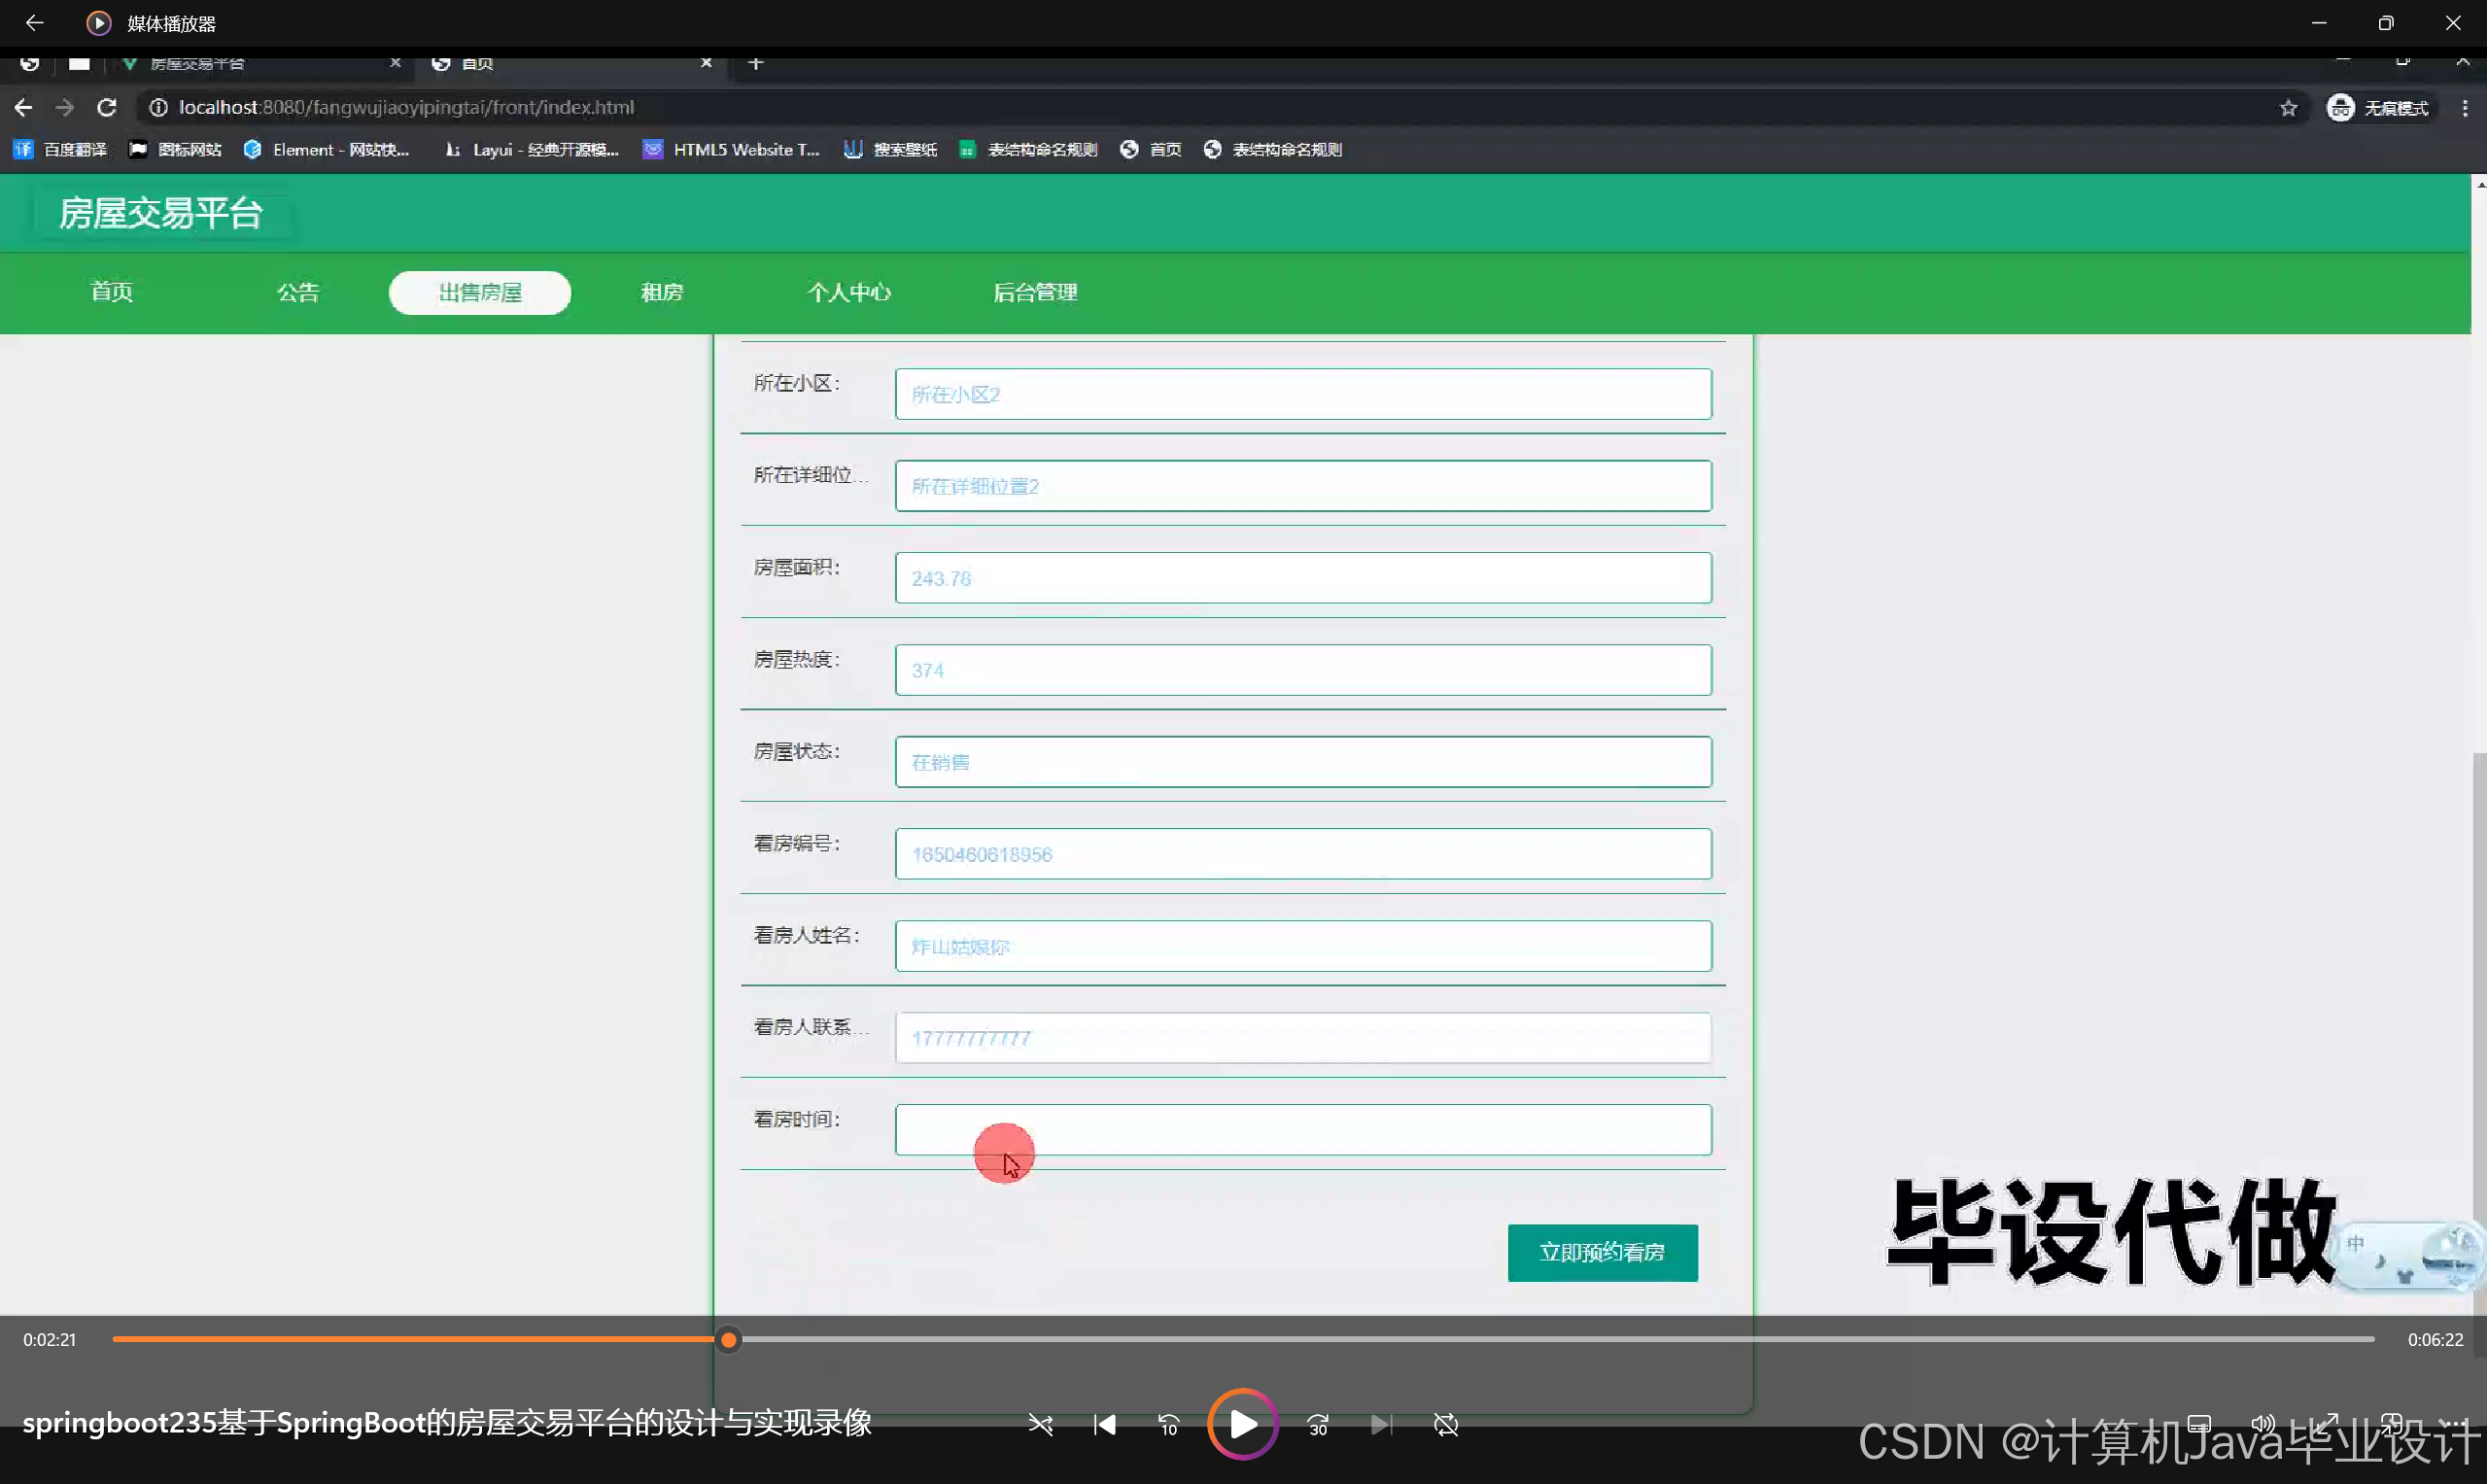Open new browser tab with plus
The image size is (2487, 1484).
tap(756, 63)
